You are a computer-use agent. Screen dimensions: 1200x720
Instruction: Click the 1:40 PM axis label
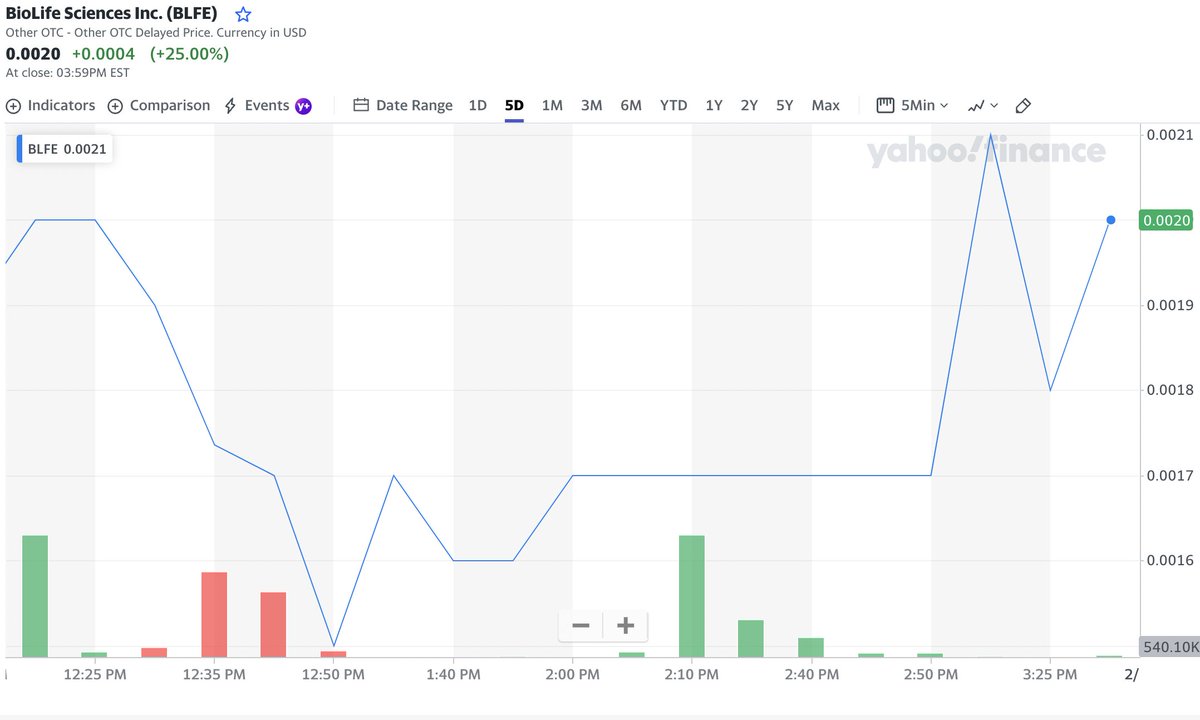(x=454, y=675)
